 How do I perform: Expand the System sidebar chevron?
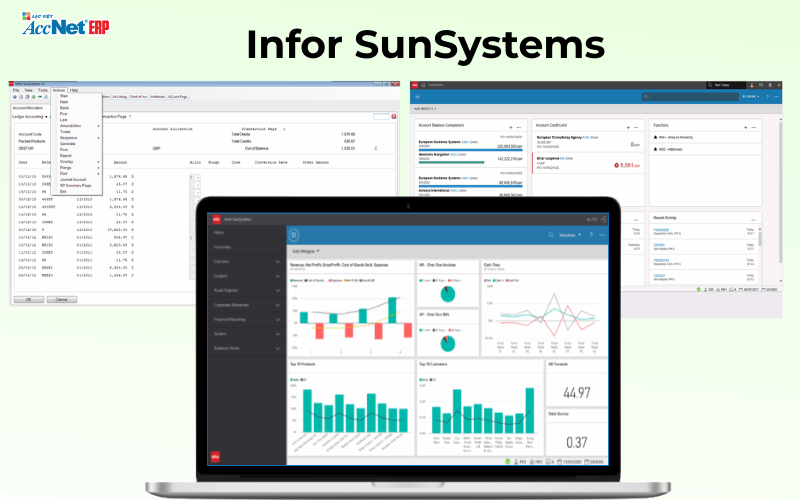(278, 334)
